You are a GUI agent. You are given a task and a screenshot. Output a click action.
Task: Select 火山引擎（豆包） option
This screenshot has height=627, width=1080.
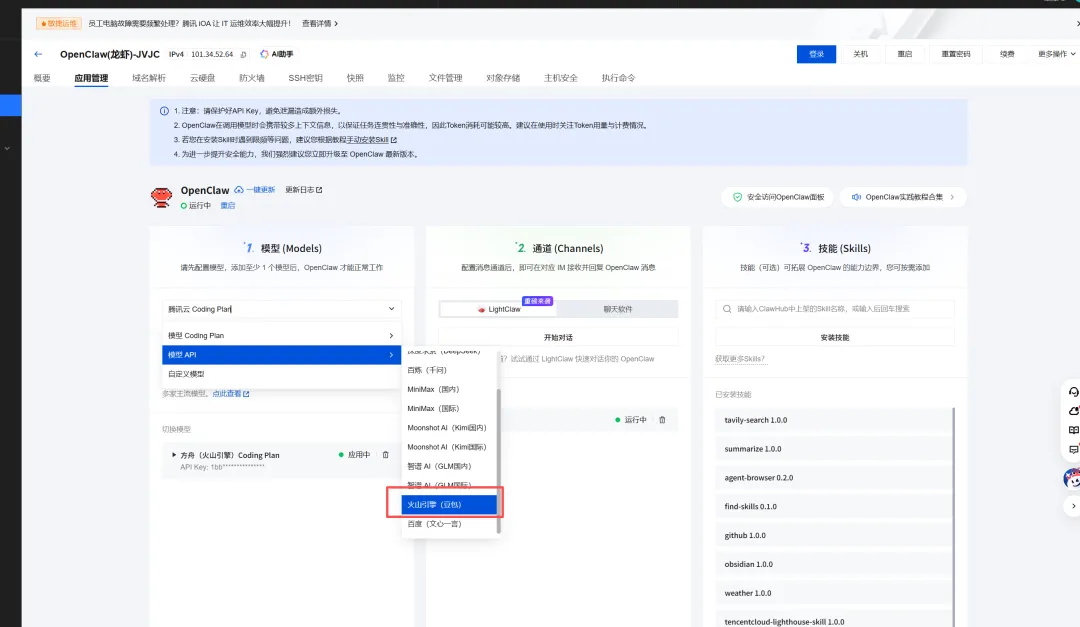[x=448, y=504]
